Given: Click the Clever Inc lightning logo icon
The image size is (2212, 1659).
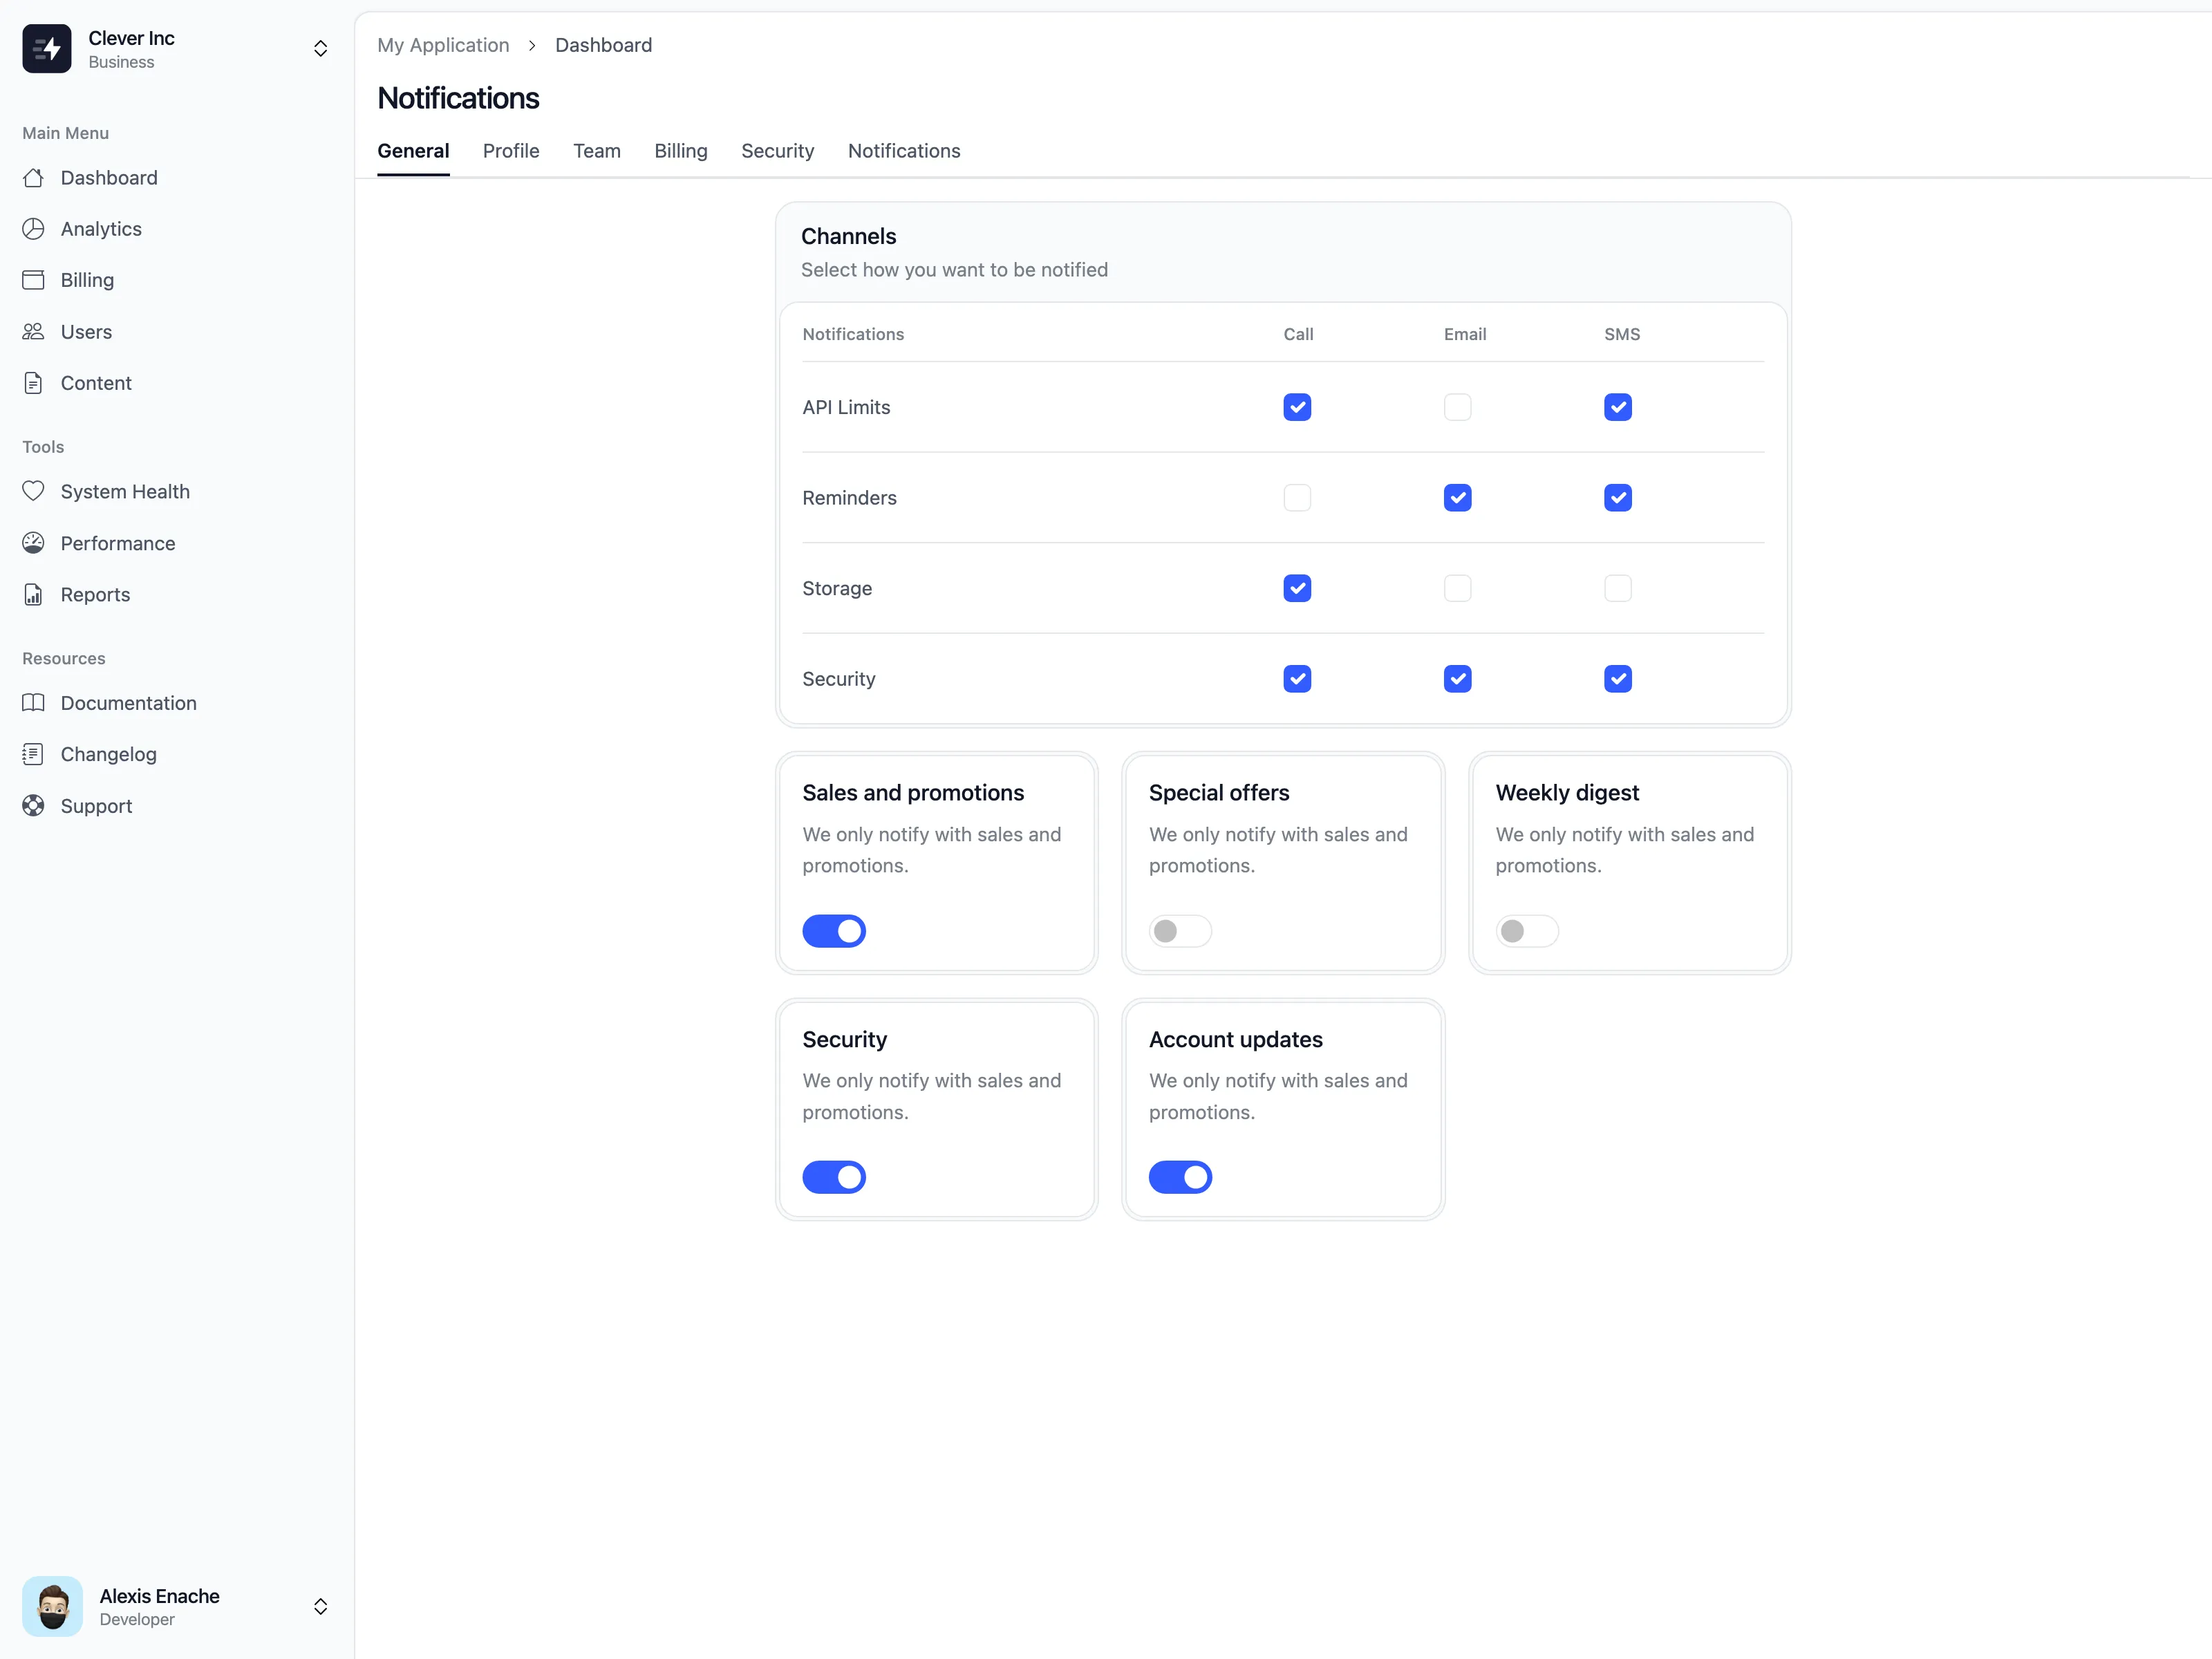Looking at the screenshot, I should tap(47, 49).
